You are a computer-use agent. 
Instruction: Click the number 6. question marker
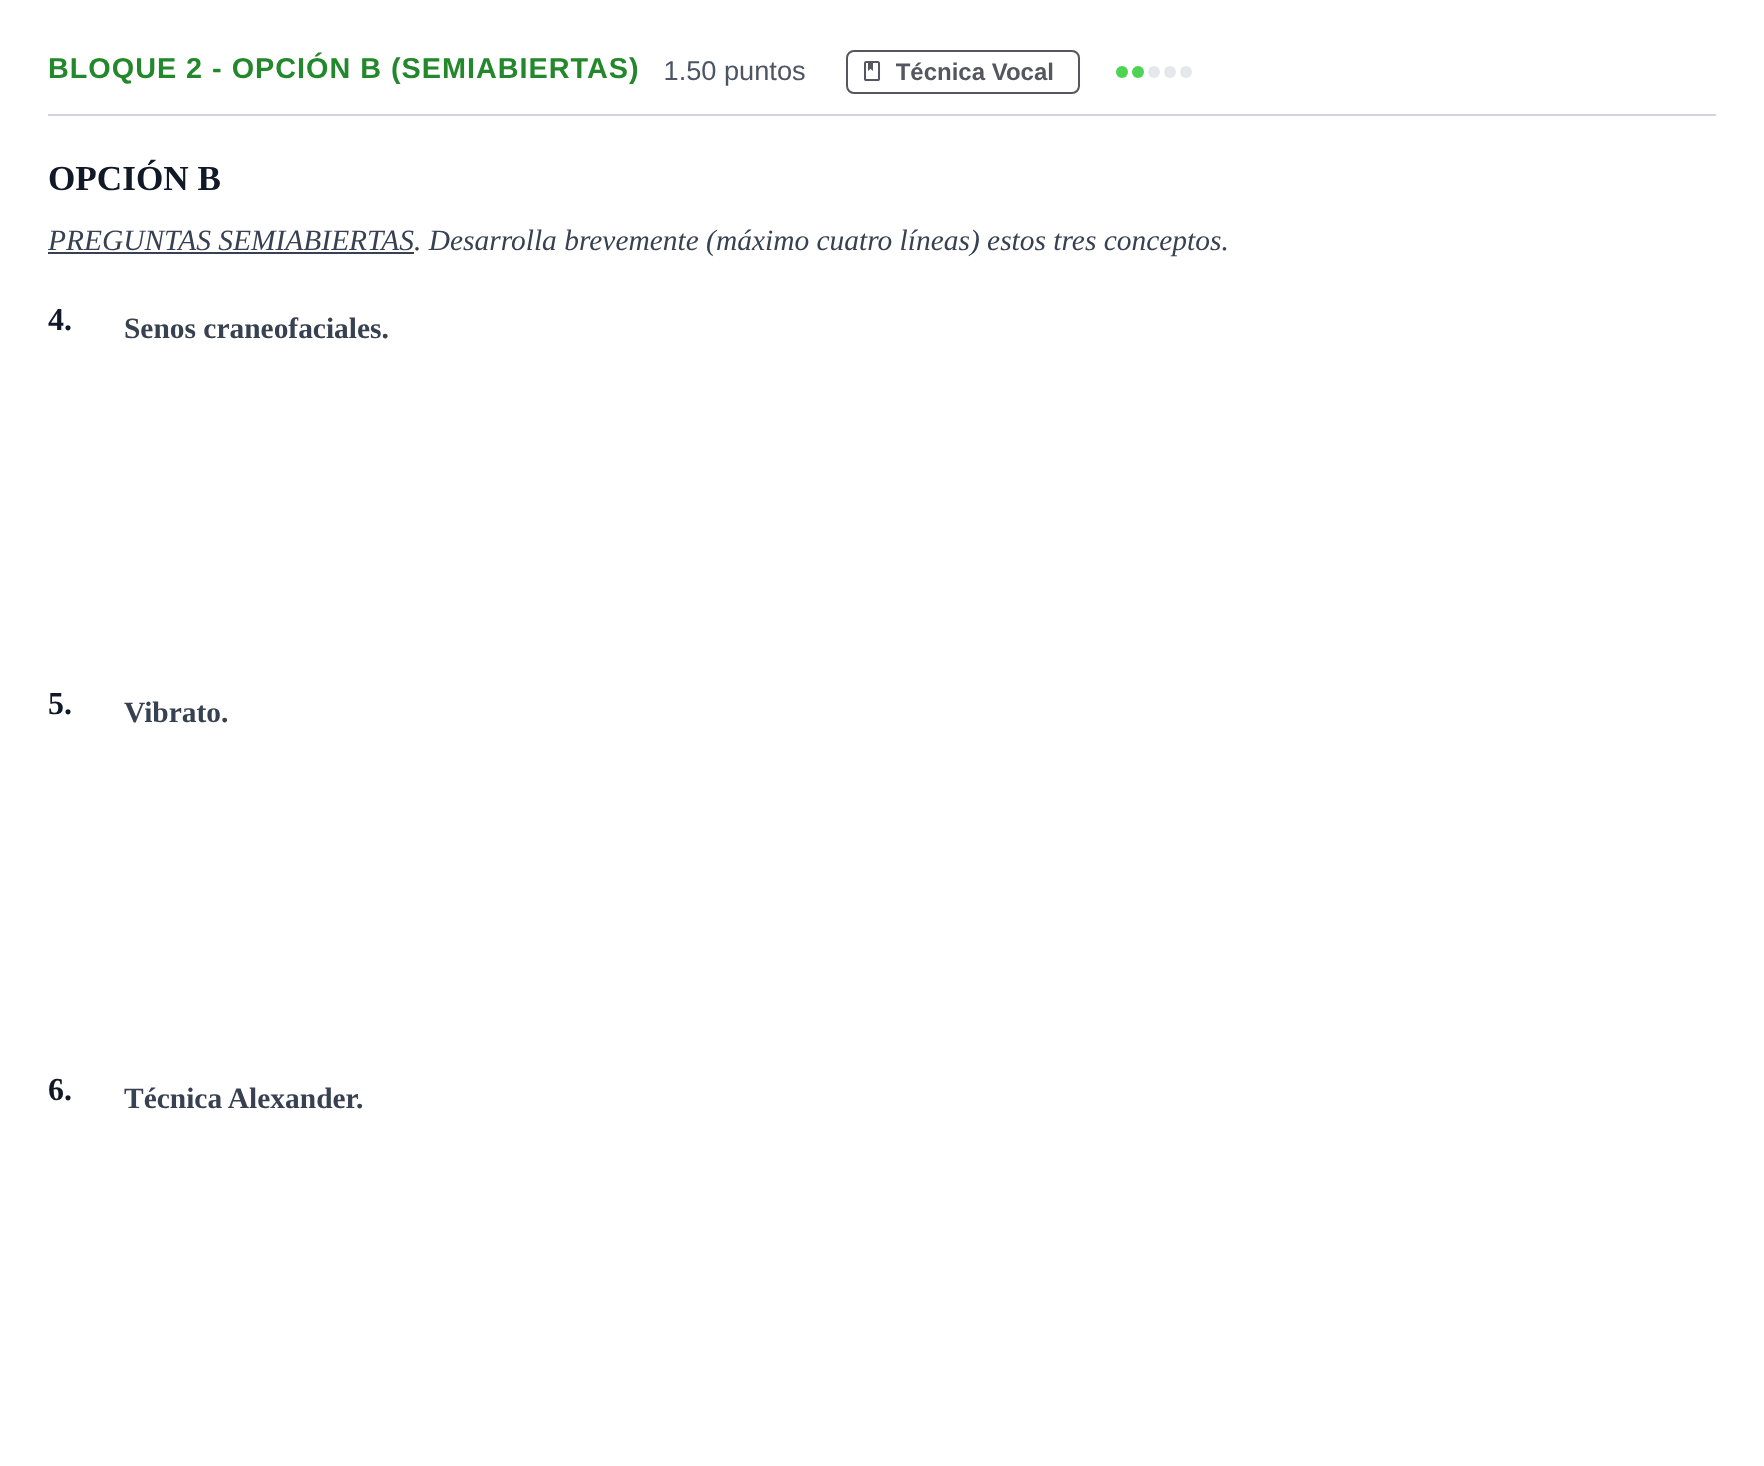tap(60, 1090)
